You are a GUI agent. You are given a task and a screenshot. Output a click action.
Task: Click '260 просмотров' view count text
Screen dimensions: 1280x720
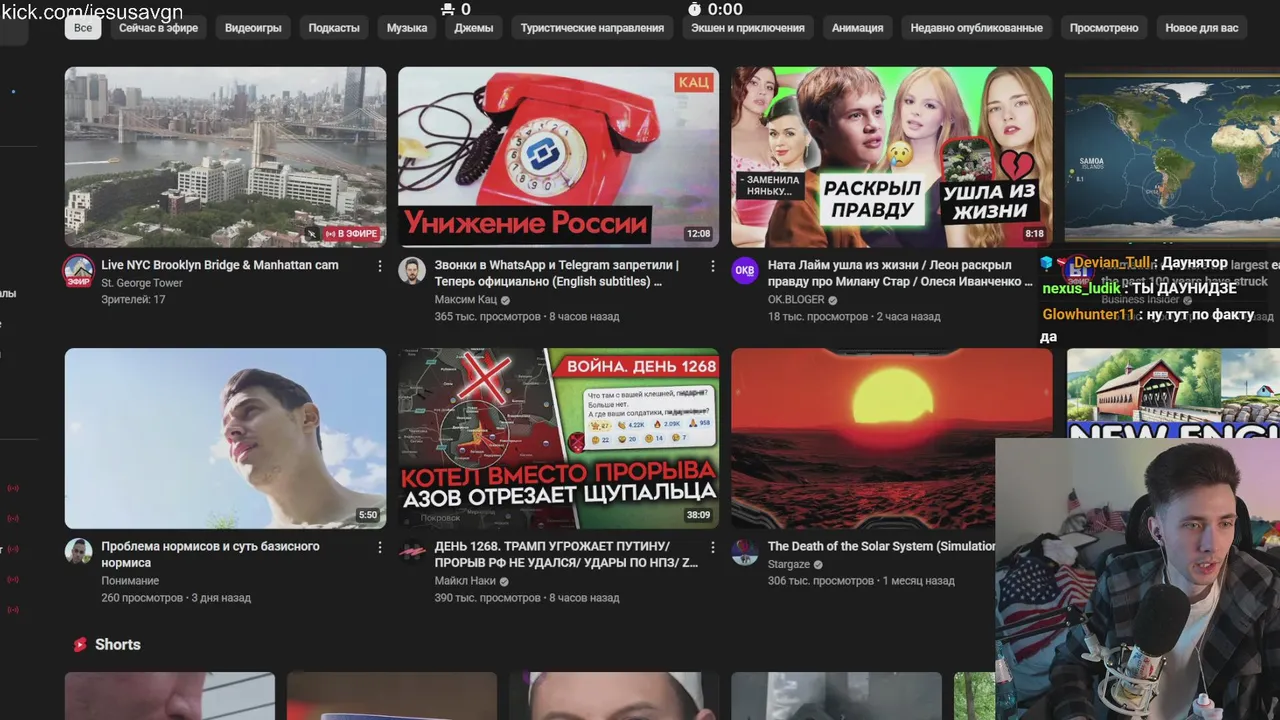tap(142, 598)
